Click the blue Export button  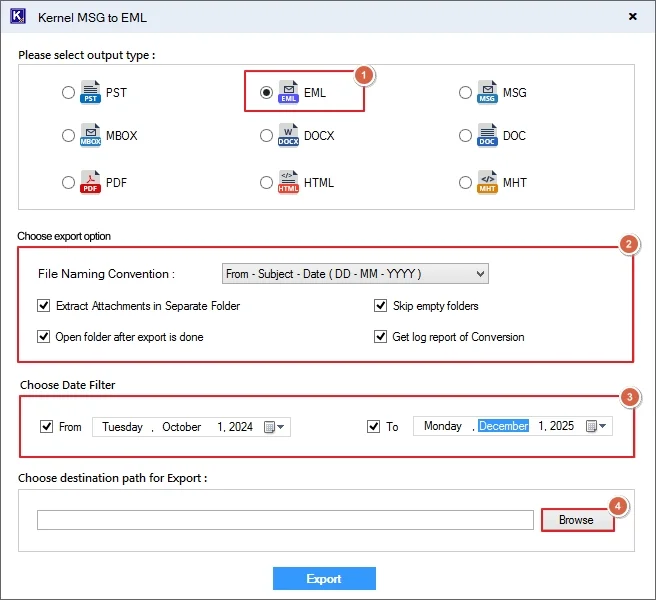point(324,579)
